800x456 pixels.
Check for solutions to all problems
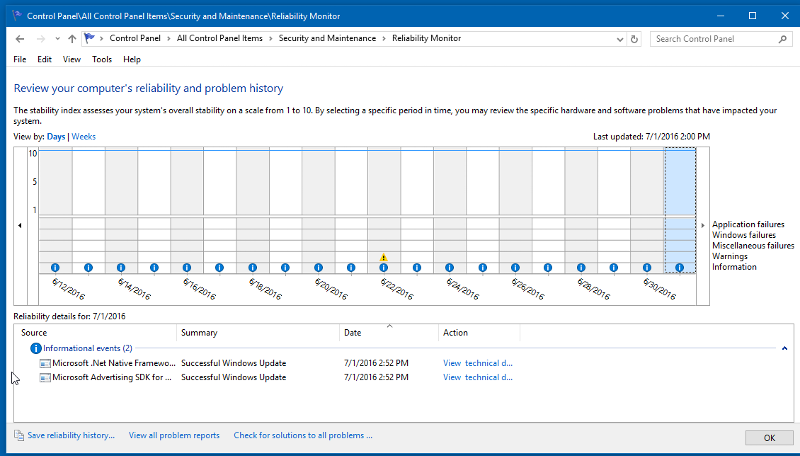tap(303, 435)
